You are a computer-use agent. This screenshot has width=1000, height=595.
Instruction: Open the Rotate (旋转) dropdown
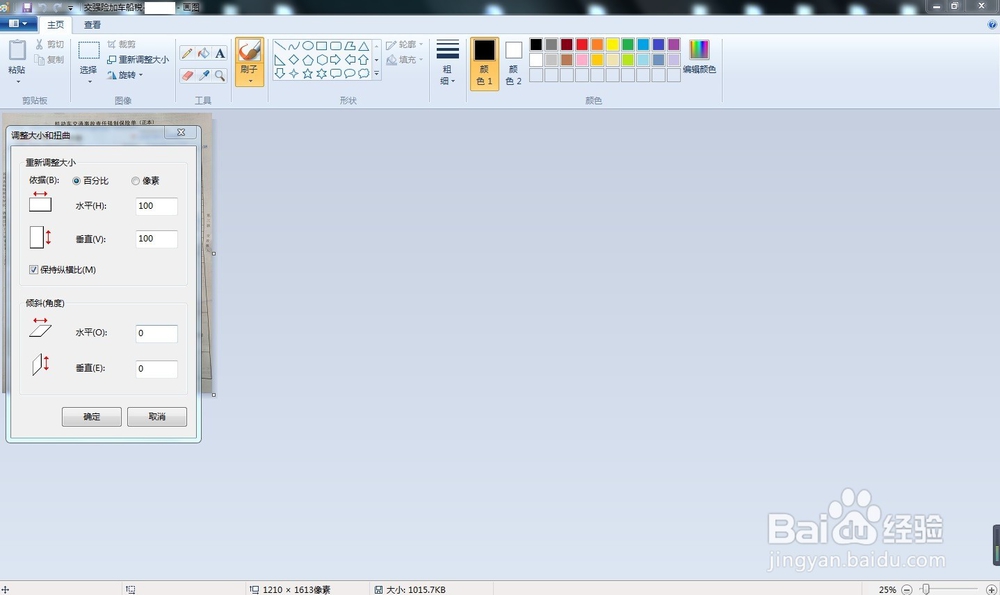tap(125, 75)
